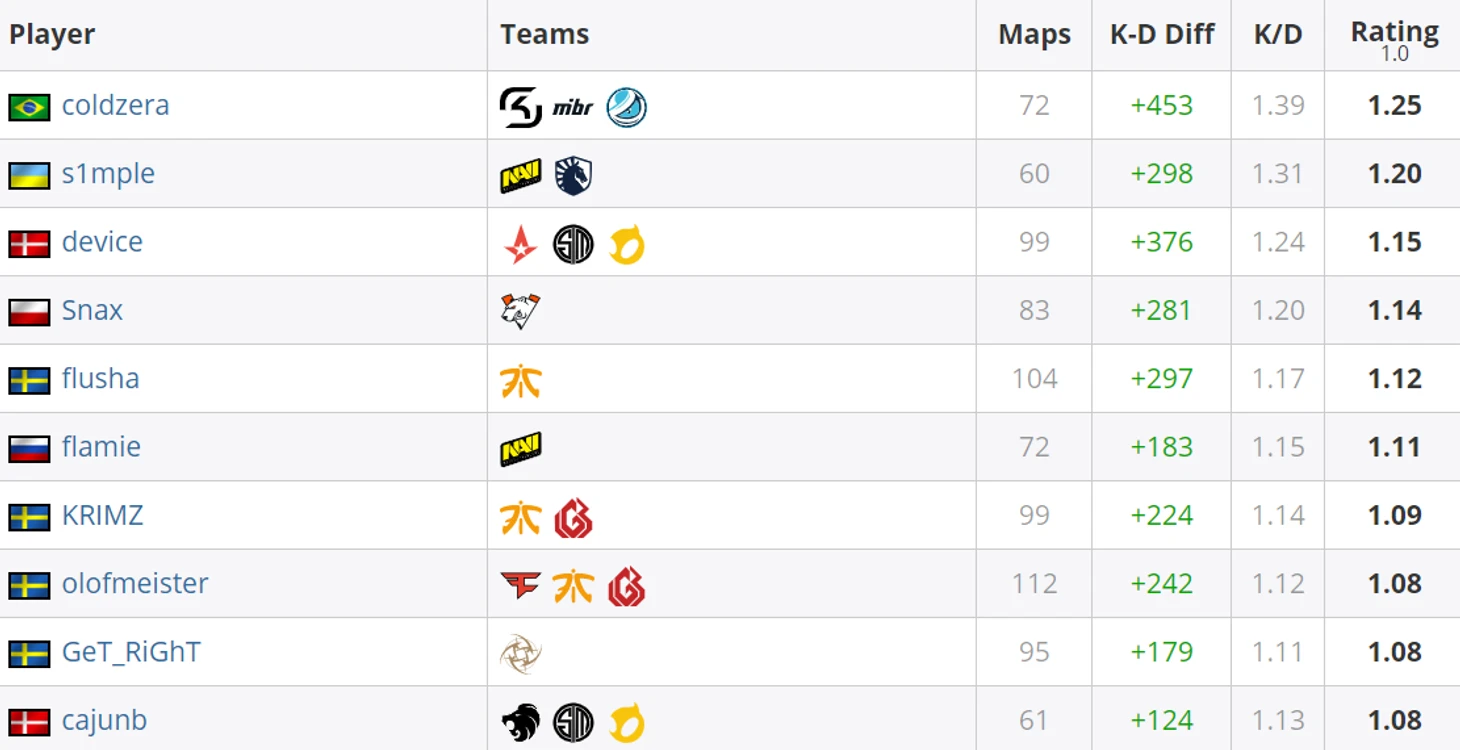This screenshot has width=1460, height=750.
Task: Sort by the K-D Diff column header
Action: click(1162, 34)
